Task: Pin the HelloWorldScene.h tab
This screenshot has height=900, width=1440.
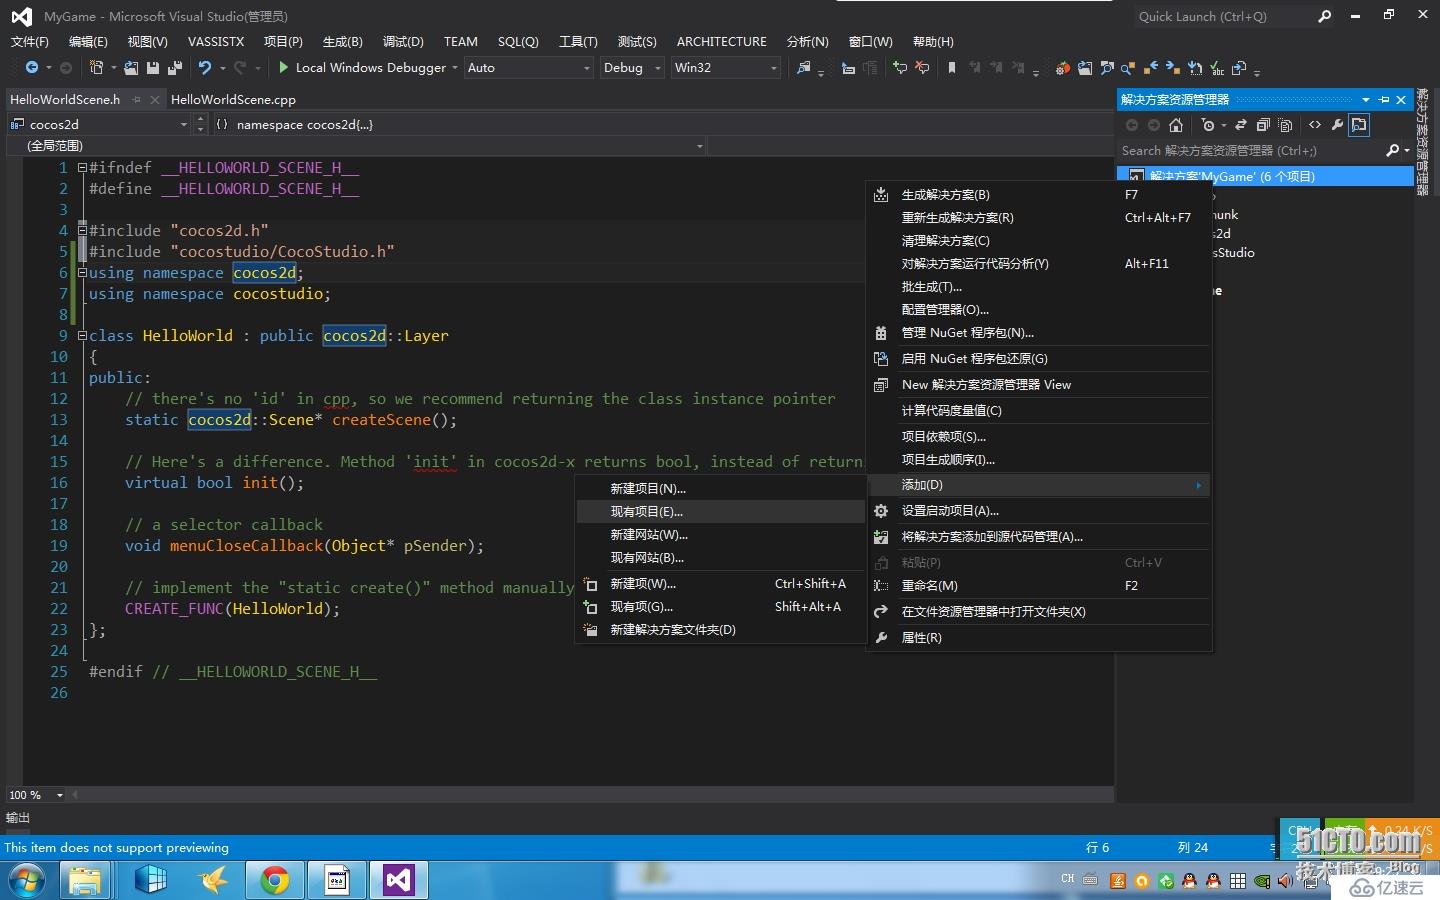Action: click(137, 99)
